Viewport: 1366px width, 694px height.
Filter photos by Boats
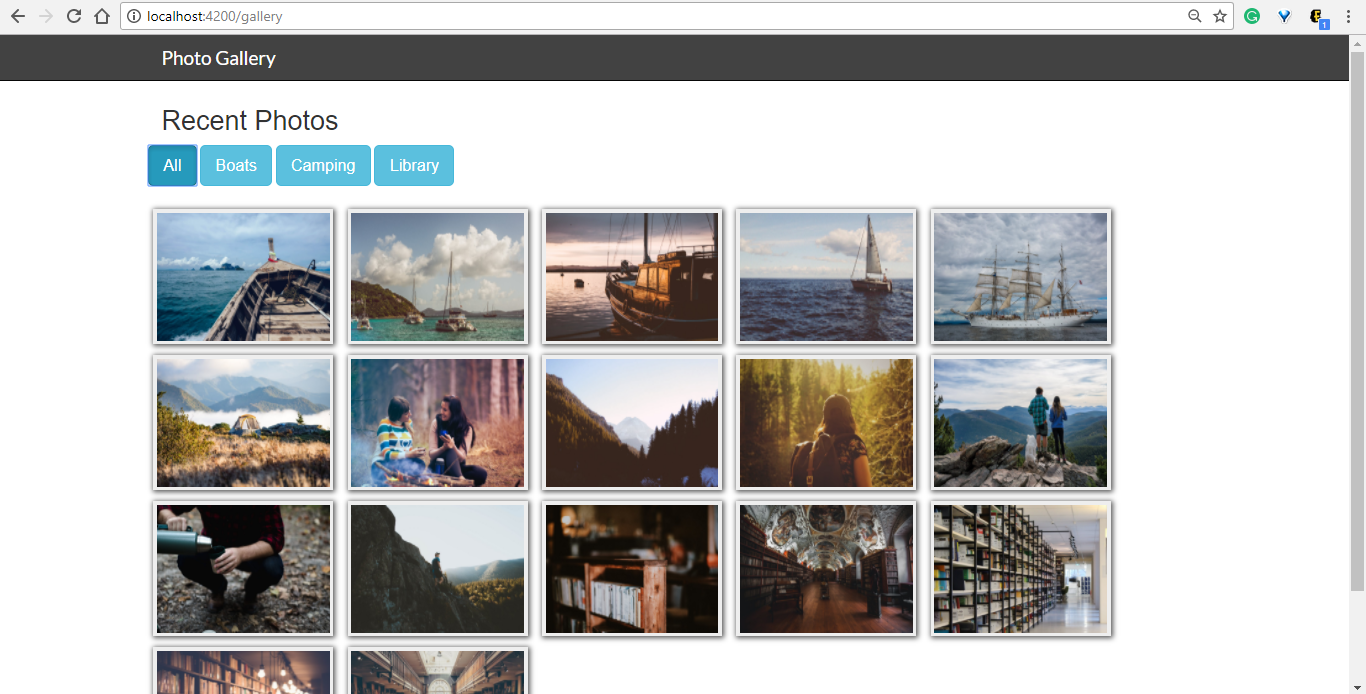coord(236,165)
